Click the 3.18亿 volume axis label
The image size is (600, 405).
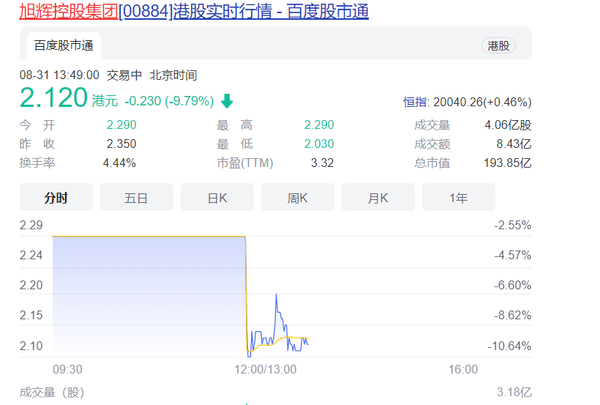pyautogui.click(x=514, y=392)
